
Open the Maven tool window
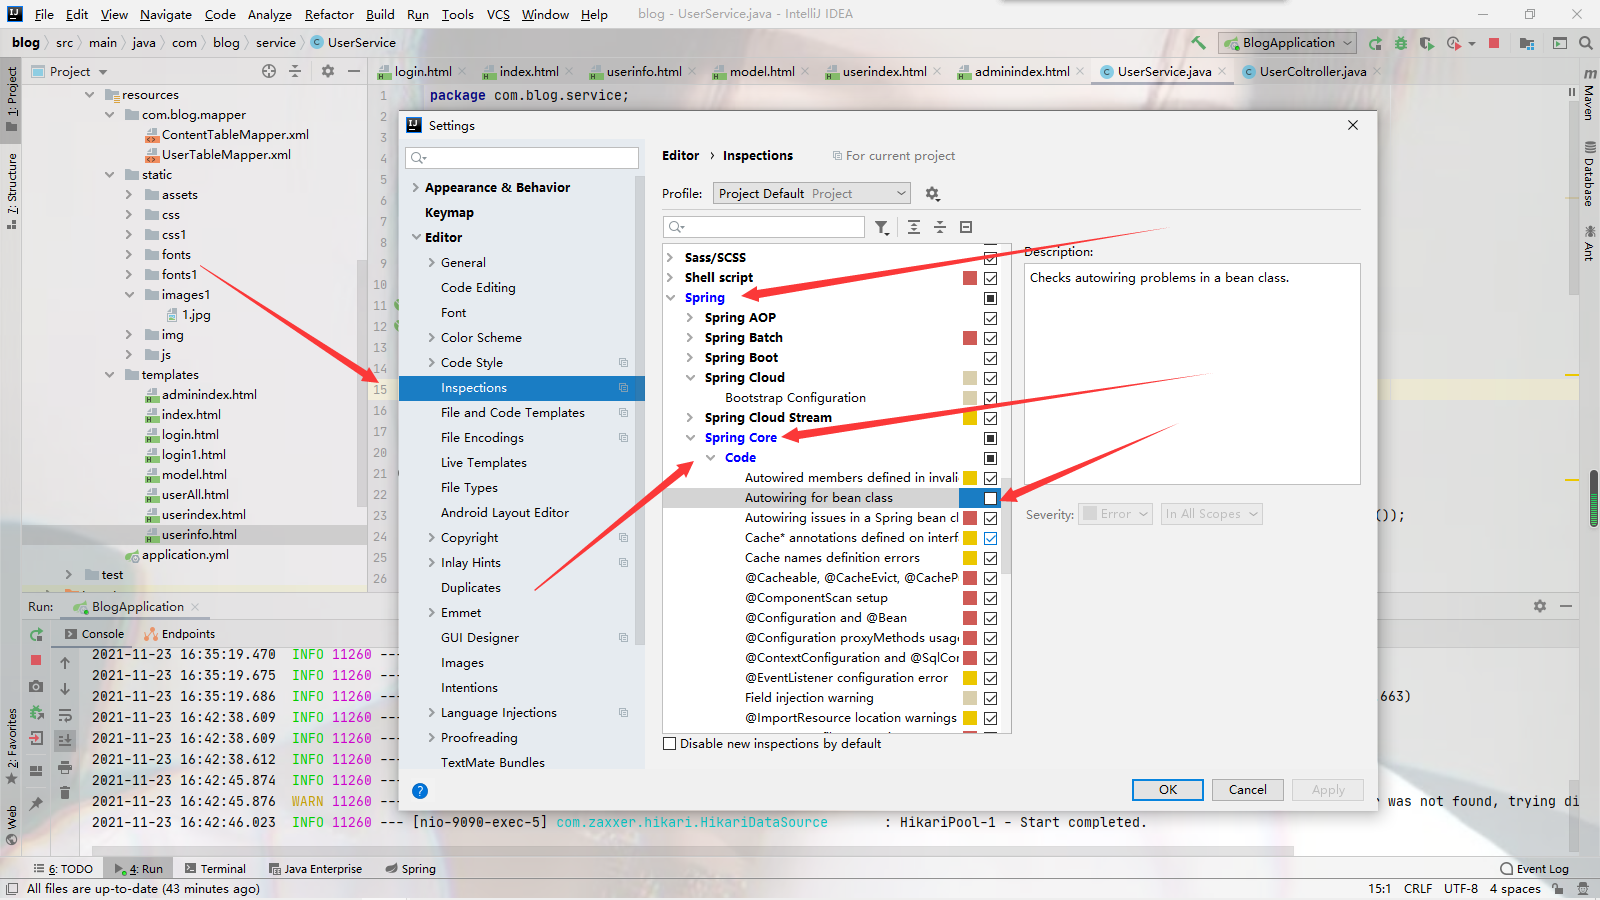pyautogui.click(x=1589, y=95)
